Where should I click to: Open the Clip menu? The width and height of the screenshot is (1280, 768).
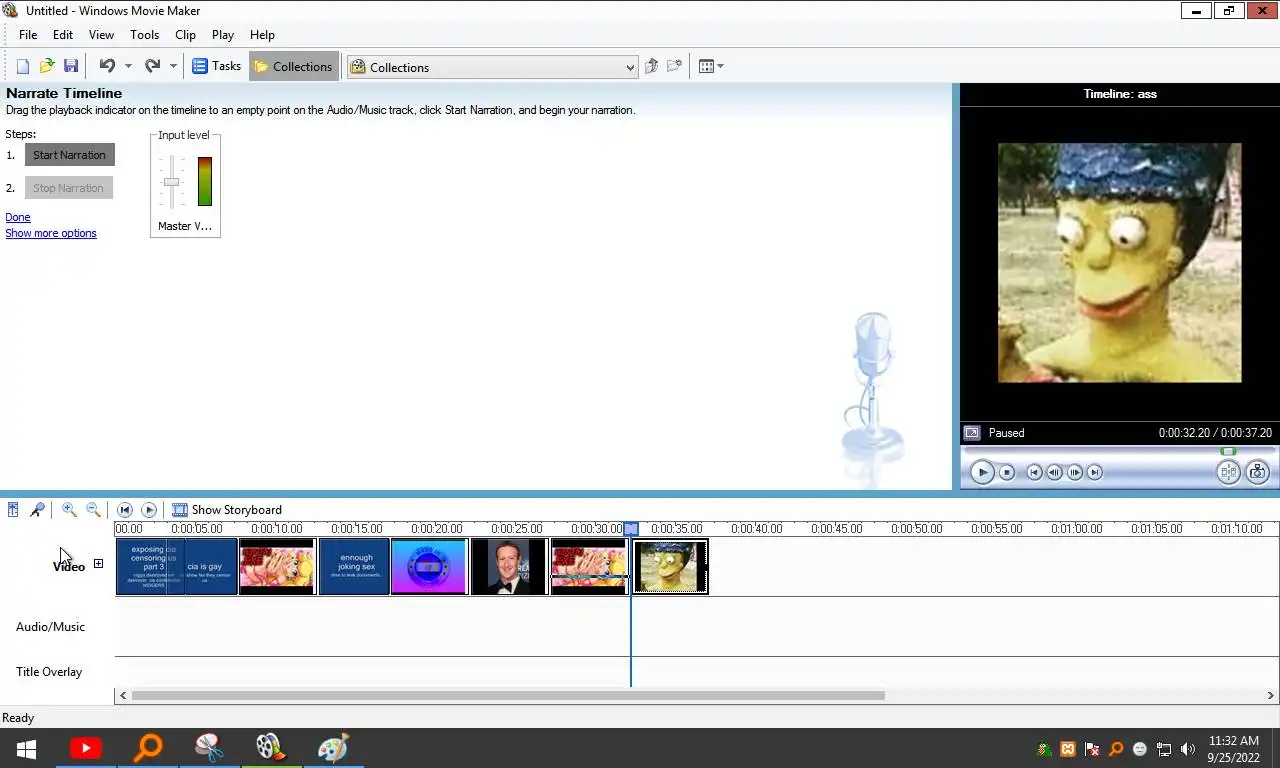(x=185, y=34)
